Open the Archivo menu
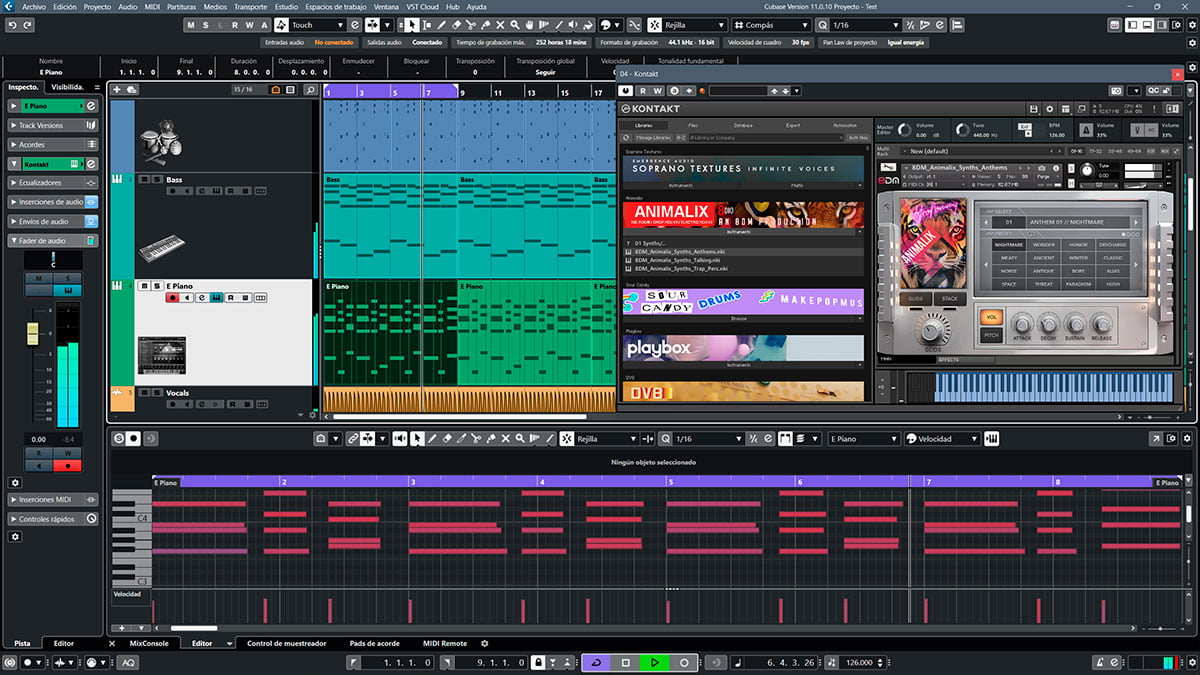Screen dimensions: 1200x675 point(33,6)
